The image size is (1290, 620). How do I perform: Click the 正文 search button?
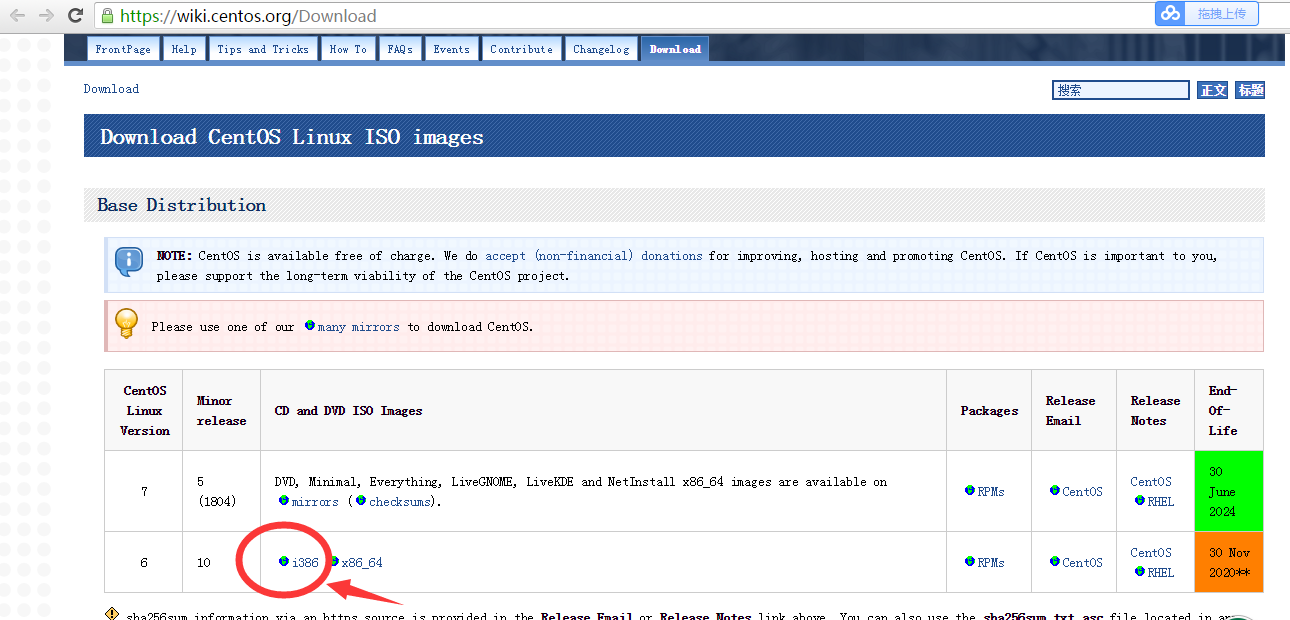[1212, 89]
